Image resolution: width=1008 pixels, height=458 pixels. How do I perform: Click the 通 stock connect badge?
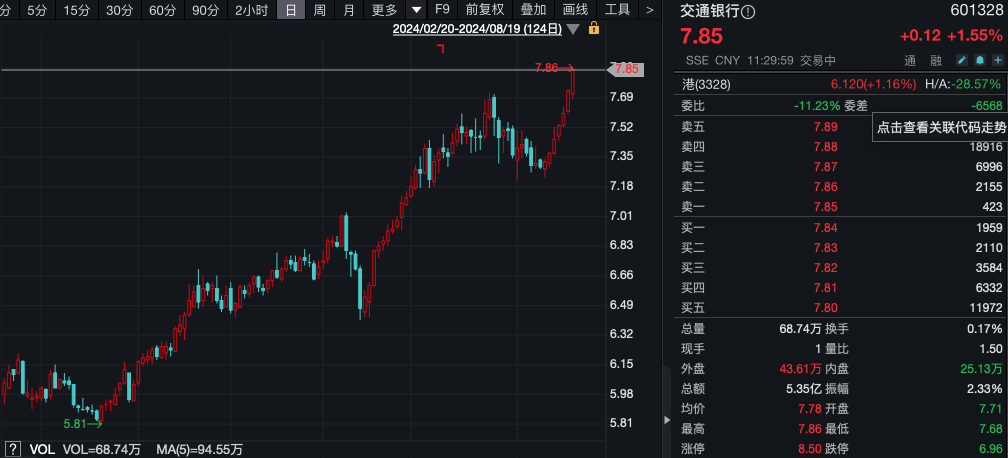coord(909,60)
